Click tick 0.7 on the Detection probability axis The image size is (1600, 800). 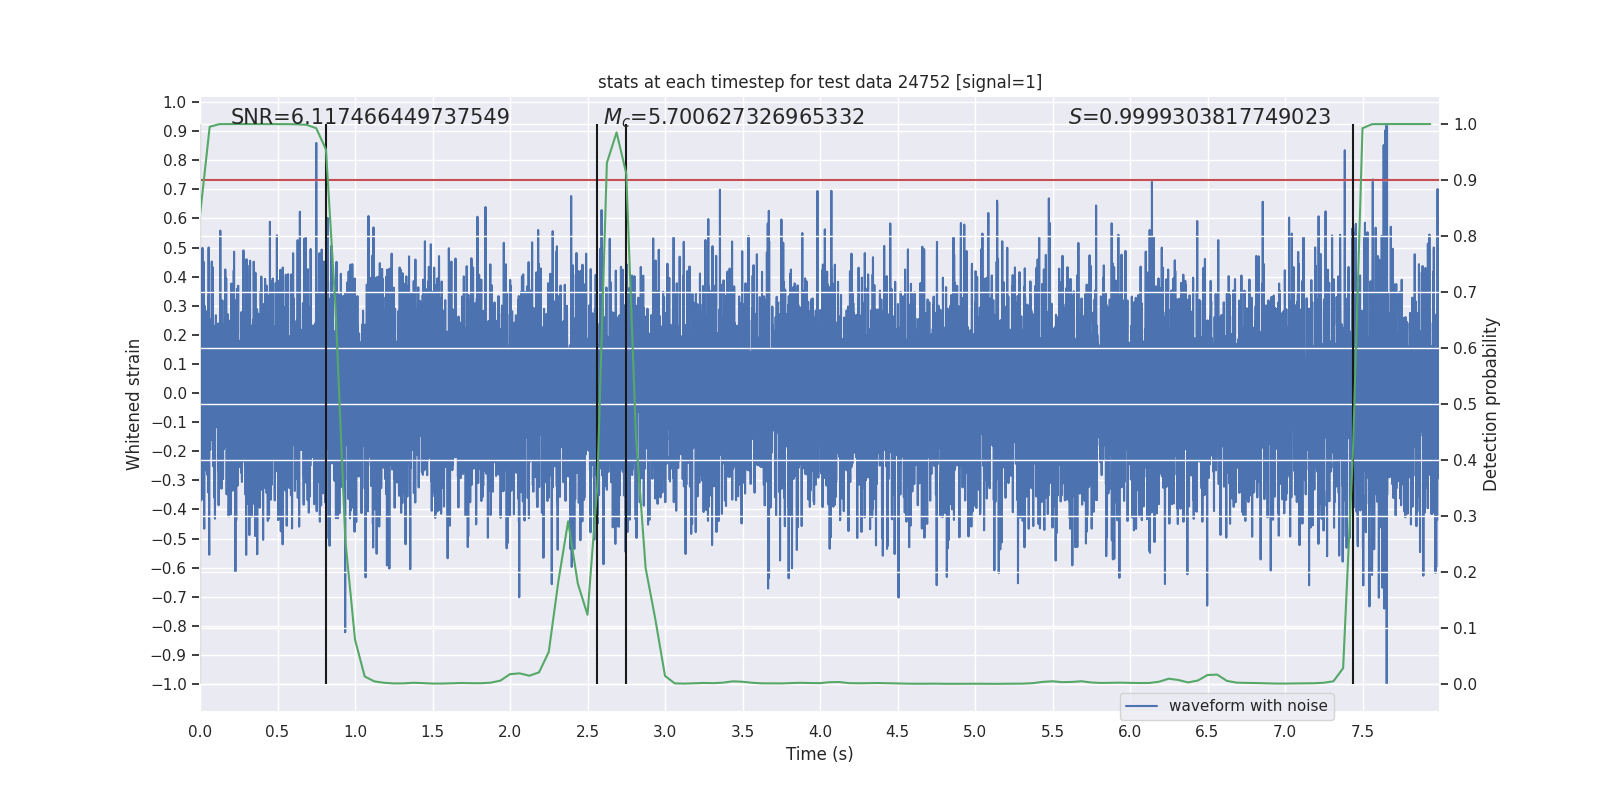1465,292
